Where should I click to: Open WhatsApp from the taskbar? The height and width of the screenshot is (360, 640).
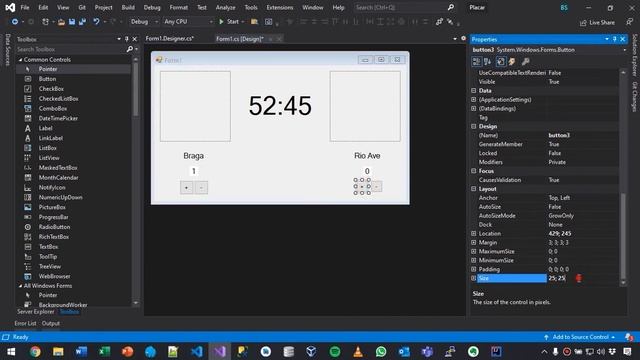point(381,351)
